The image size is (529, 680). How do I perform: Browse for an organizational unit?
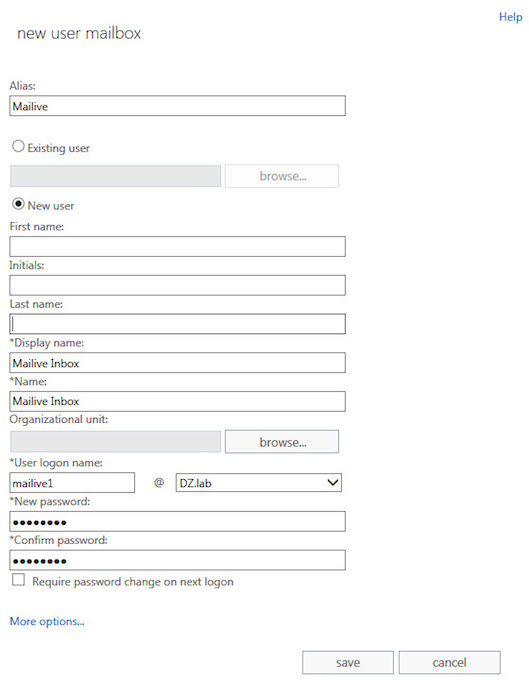(282, 442)
